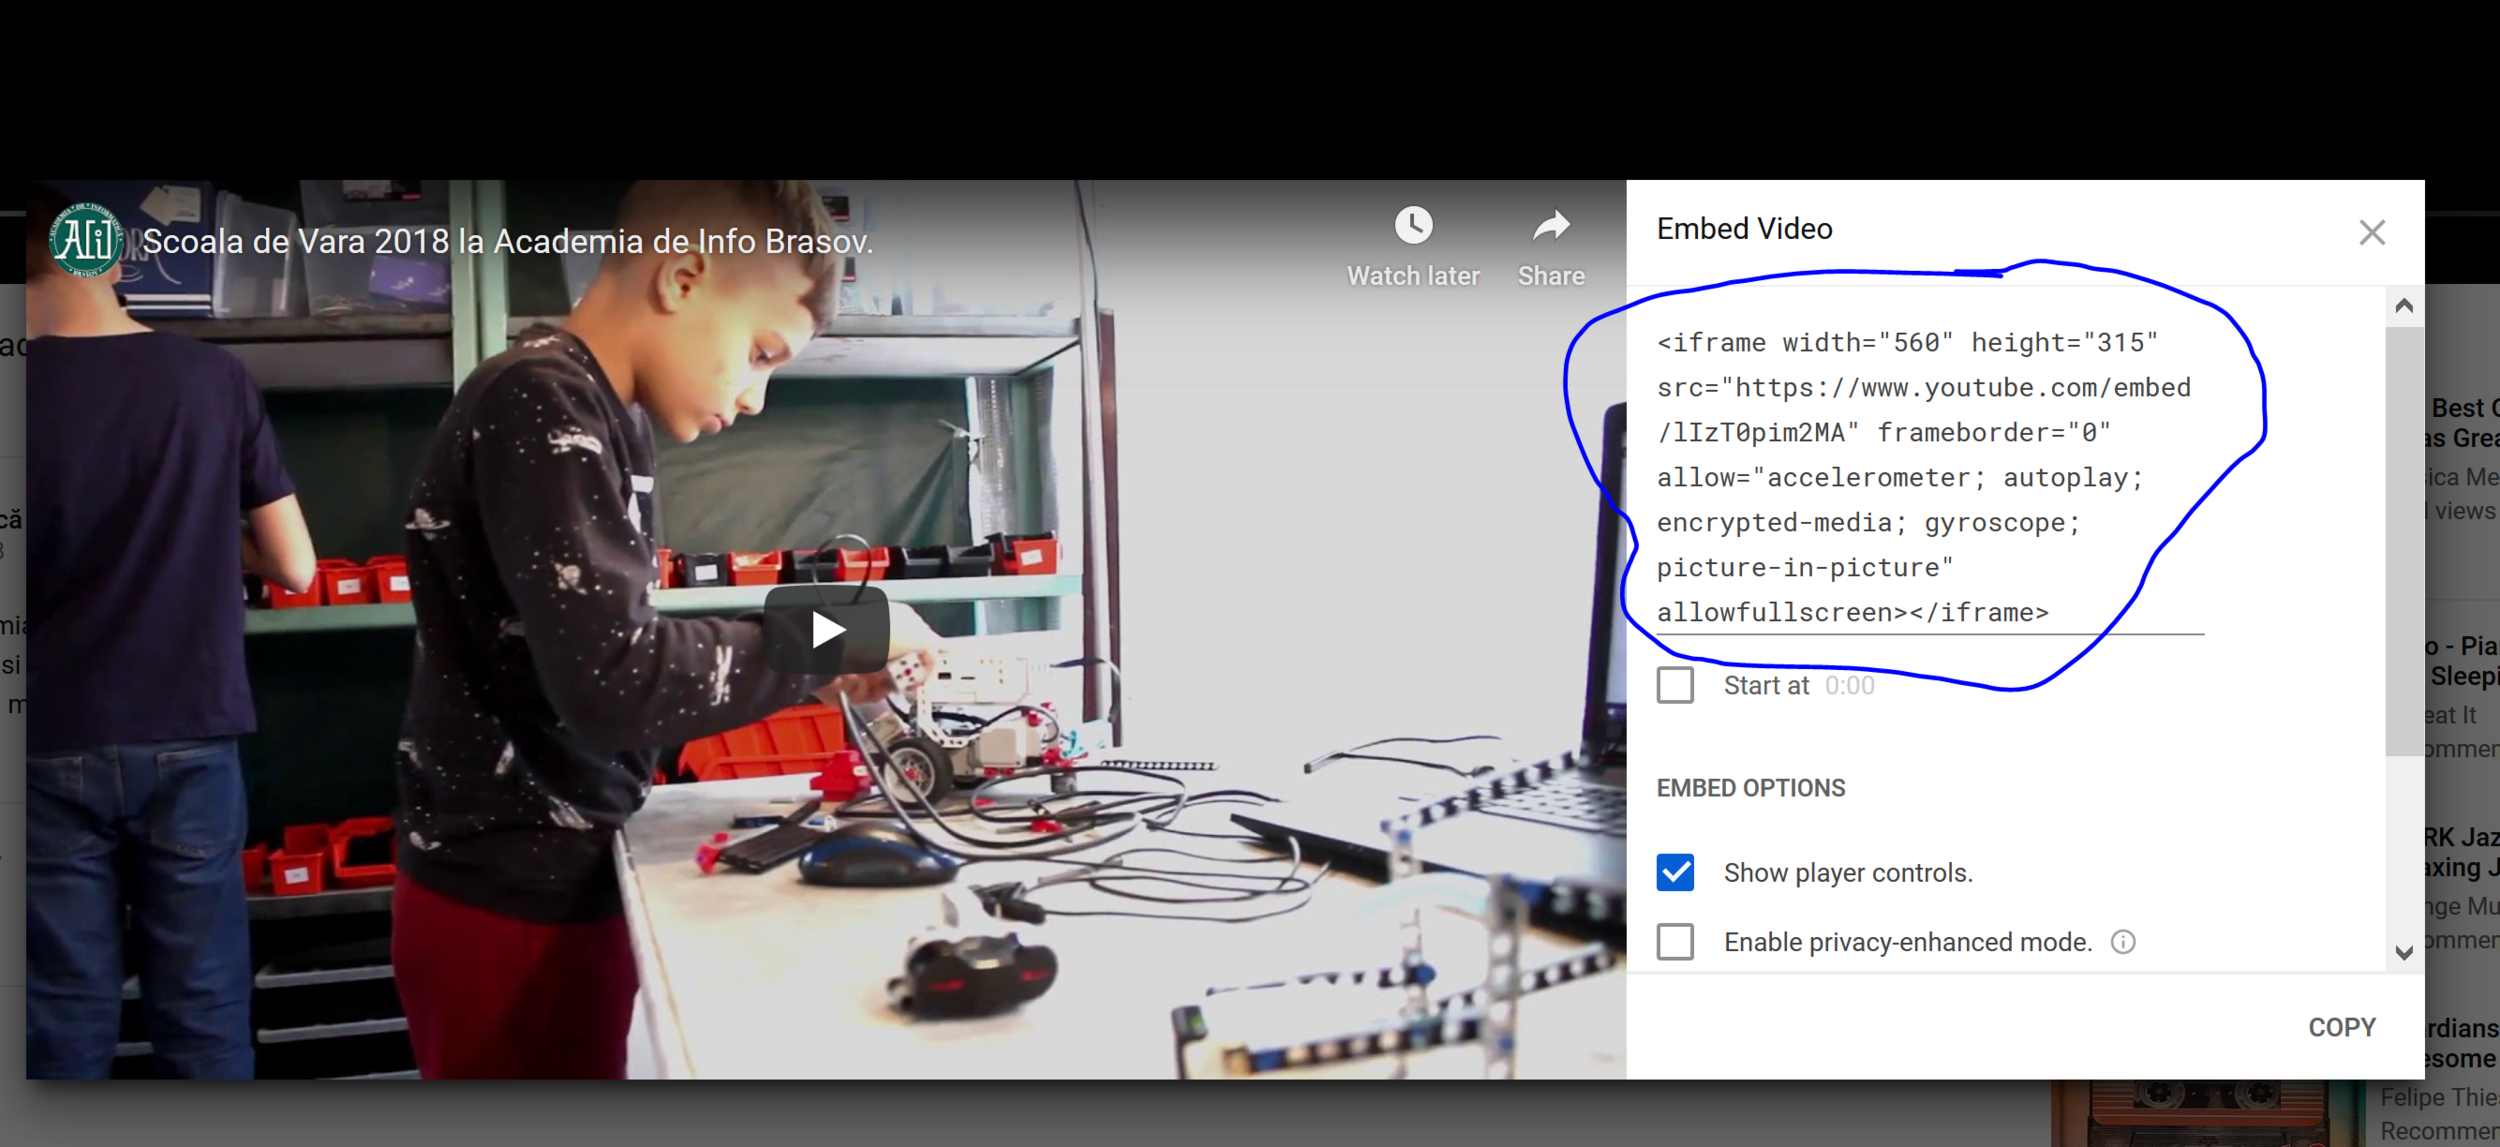This screenshot has width=2500, height=1147.
Task: Click the Show player controls label text
Action: (x=1848, y=873)
